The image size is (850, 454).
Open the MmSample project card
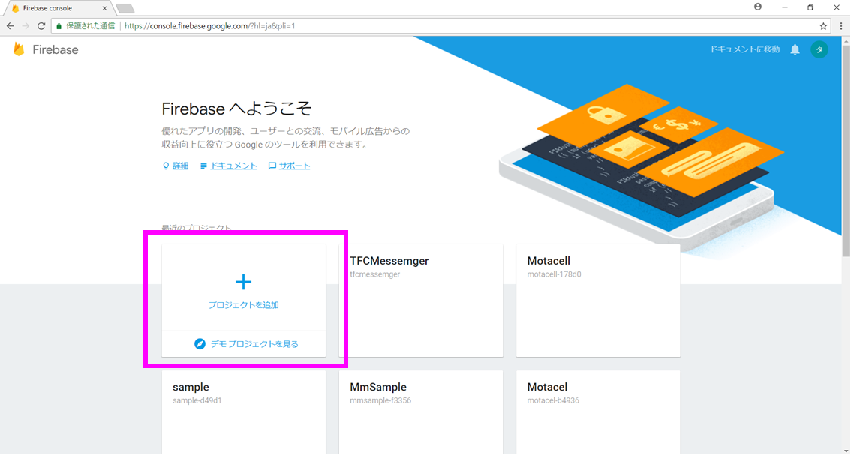click(x=421, y=412)
